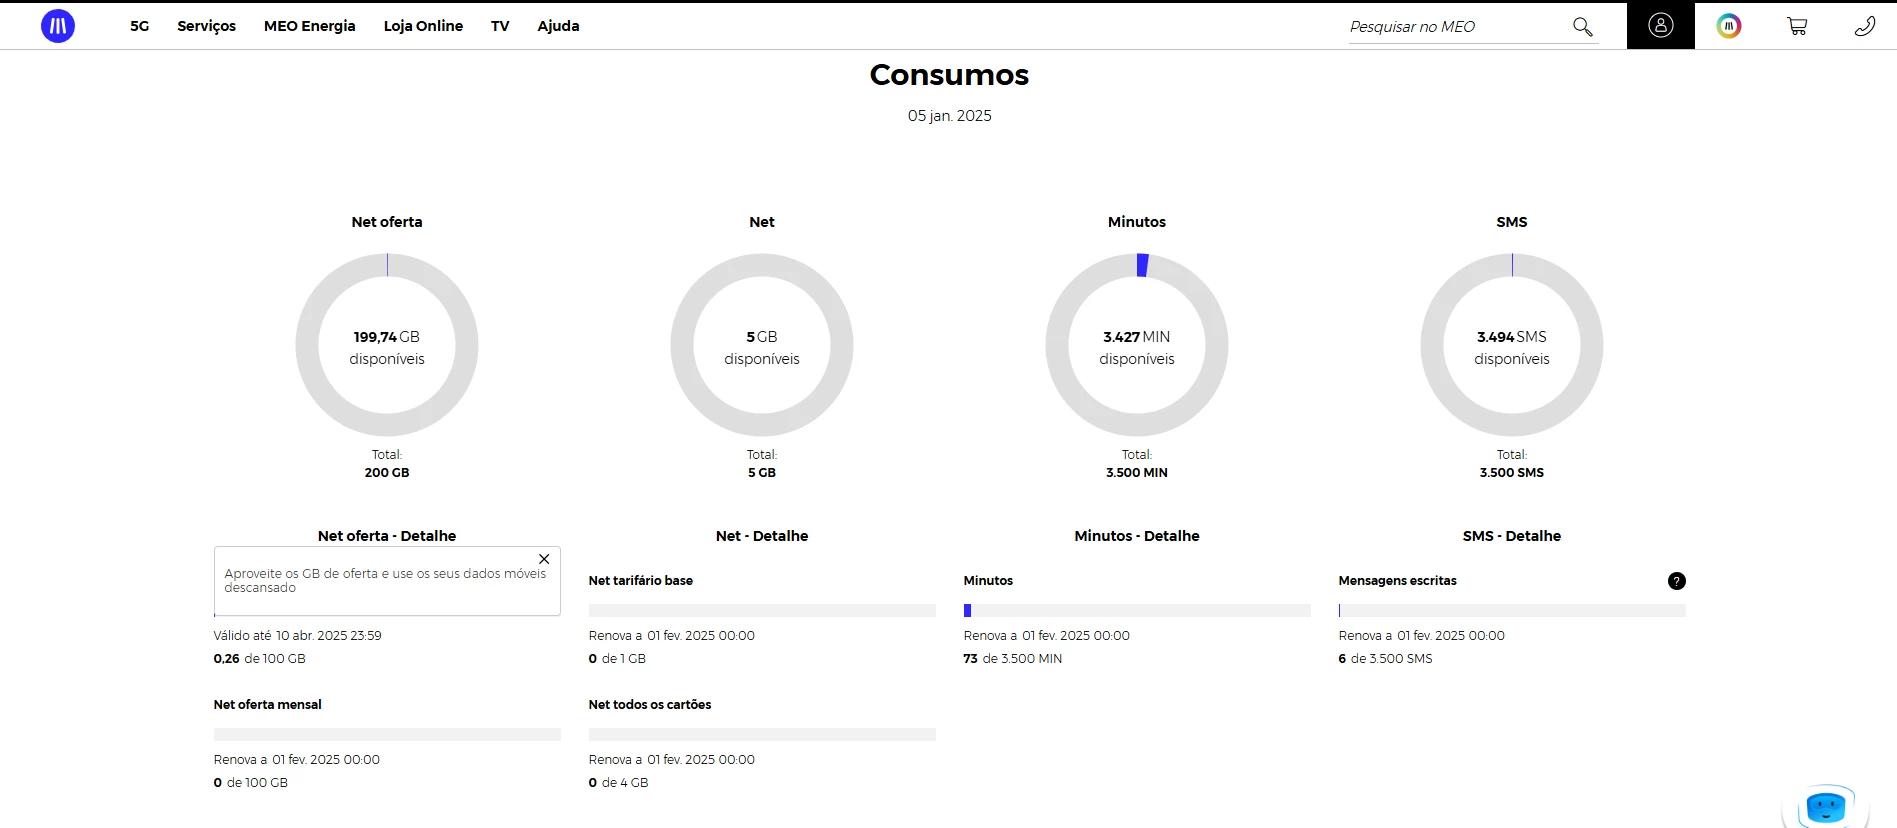This screenshot has height=828, width=1897.
Task: Click the Net todos os cartões label
Action: 650,705
